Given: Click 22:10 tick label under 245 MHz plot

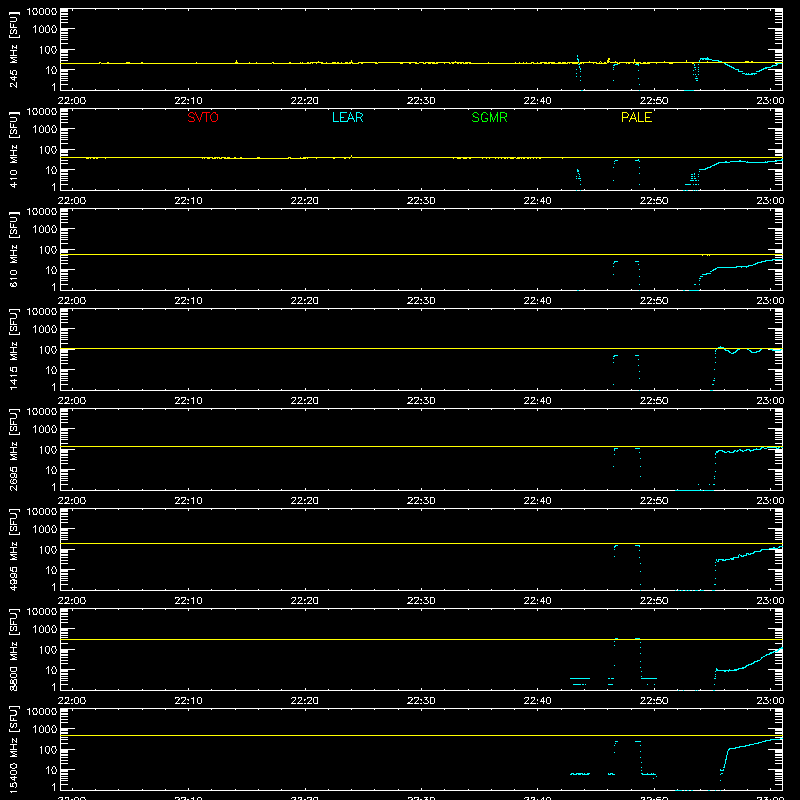Looking at the screenshot, I should pos(188,101).
